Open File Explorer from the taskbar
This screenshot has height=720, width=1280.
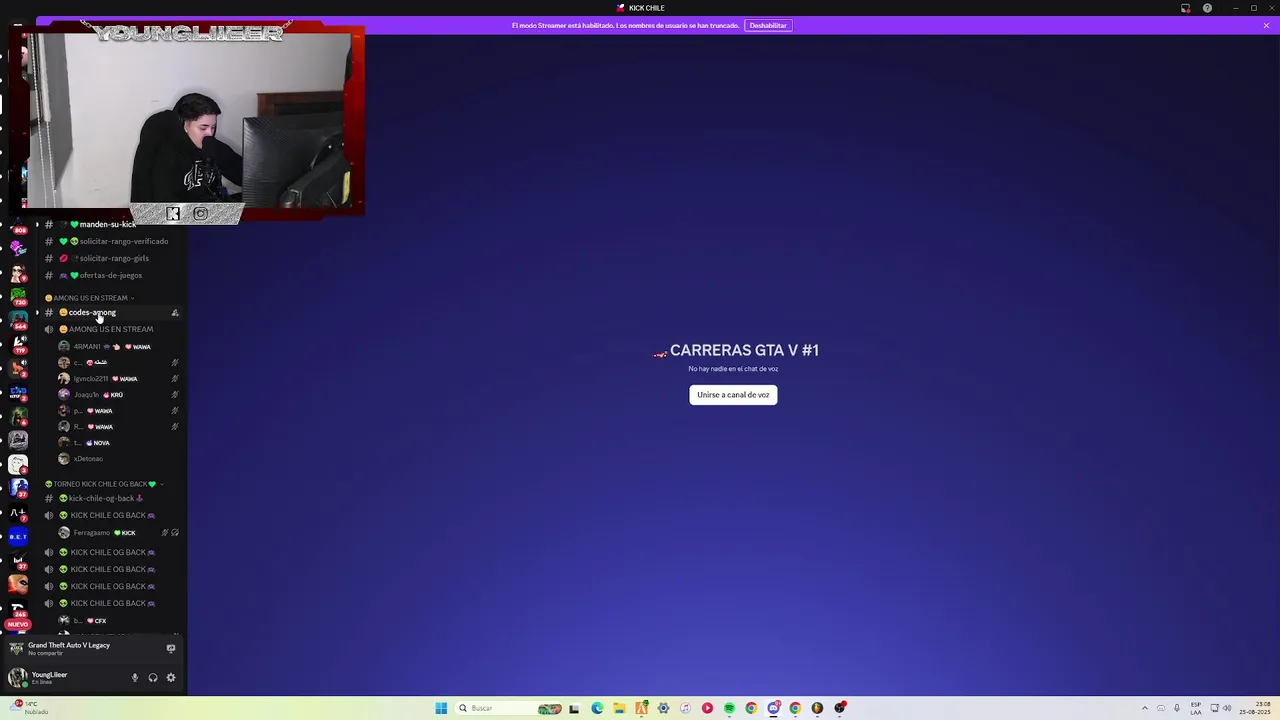(619, 708)
